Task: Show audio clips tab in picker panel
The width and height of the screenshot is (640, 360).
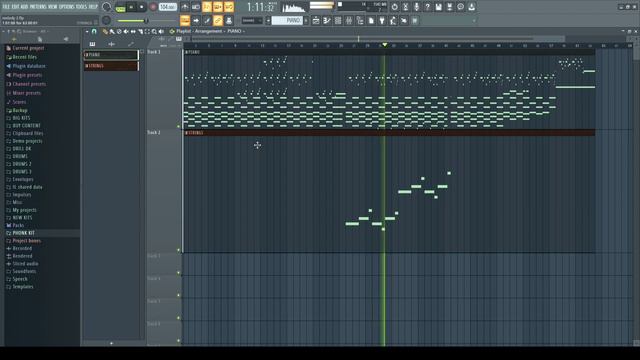Action: coord(111,44)
